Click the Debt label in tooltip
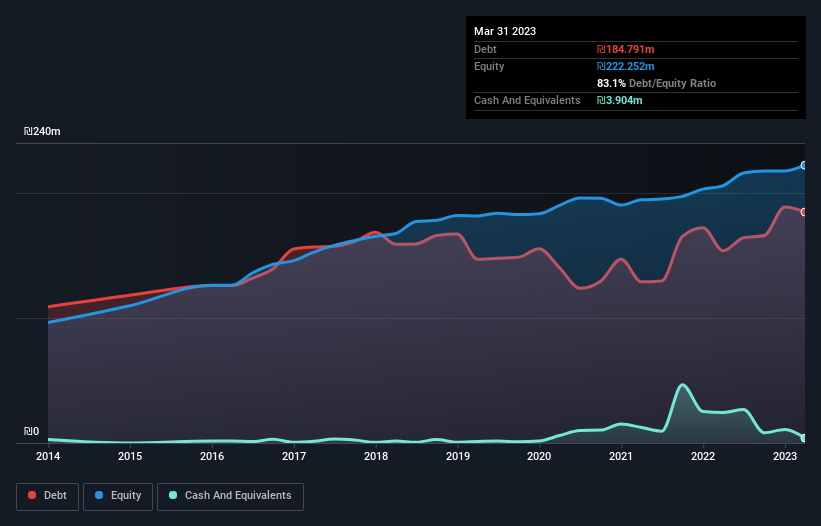Viewport: 821px width, 526px height. coord(485,49)
